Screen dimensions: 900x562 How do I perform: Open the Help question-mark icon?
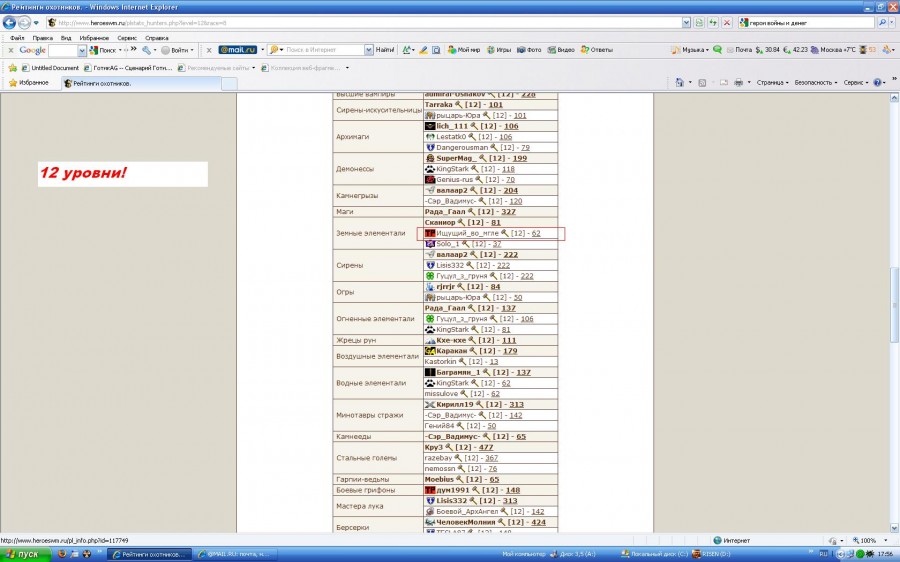tap(877, 83)
